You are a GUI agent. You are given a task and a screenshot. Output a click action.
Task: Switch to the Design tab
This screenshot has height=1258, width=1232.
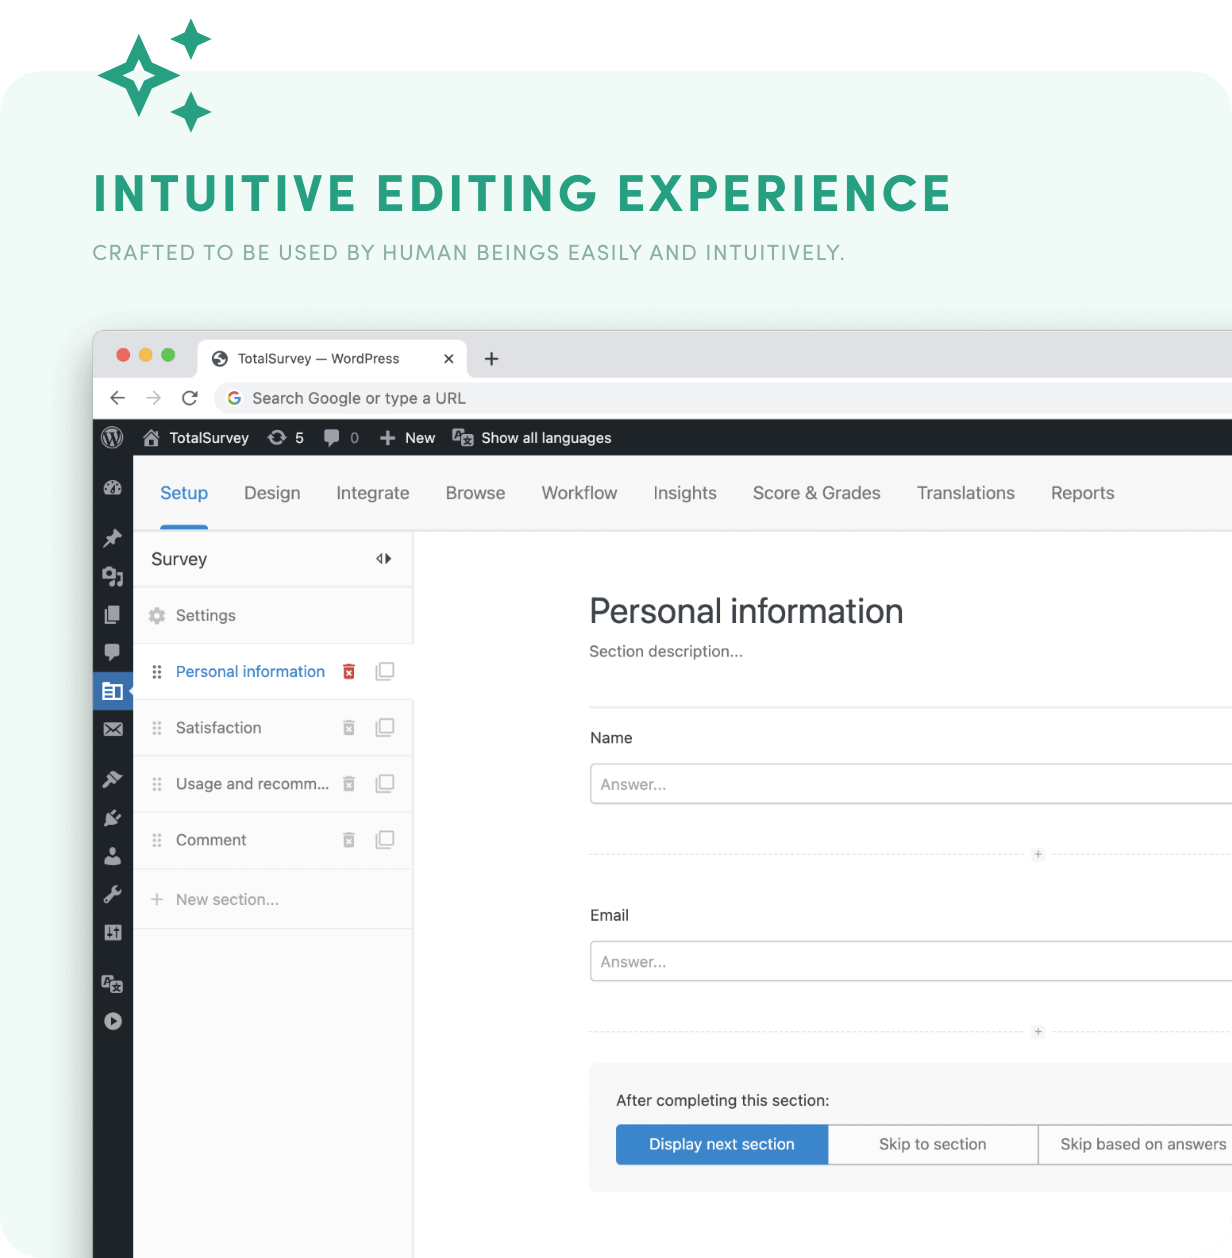tap(272, 493)
